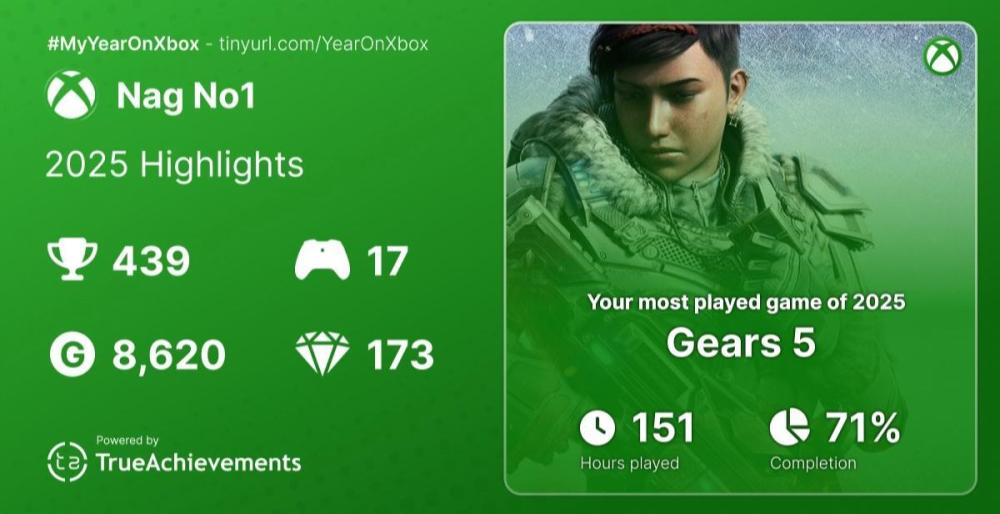Image resolution: width=1000 pixels, height=514 pixels.
Task: Select the Nag No1 gamertag
Action: pyautogui.click(x=186, y=97)
